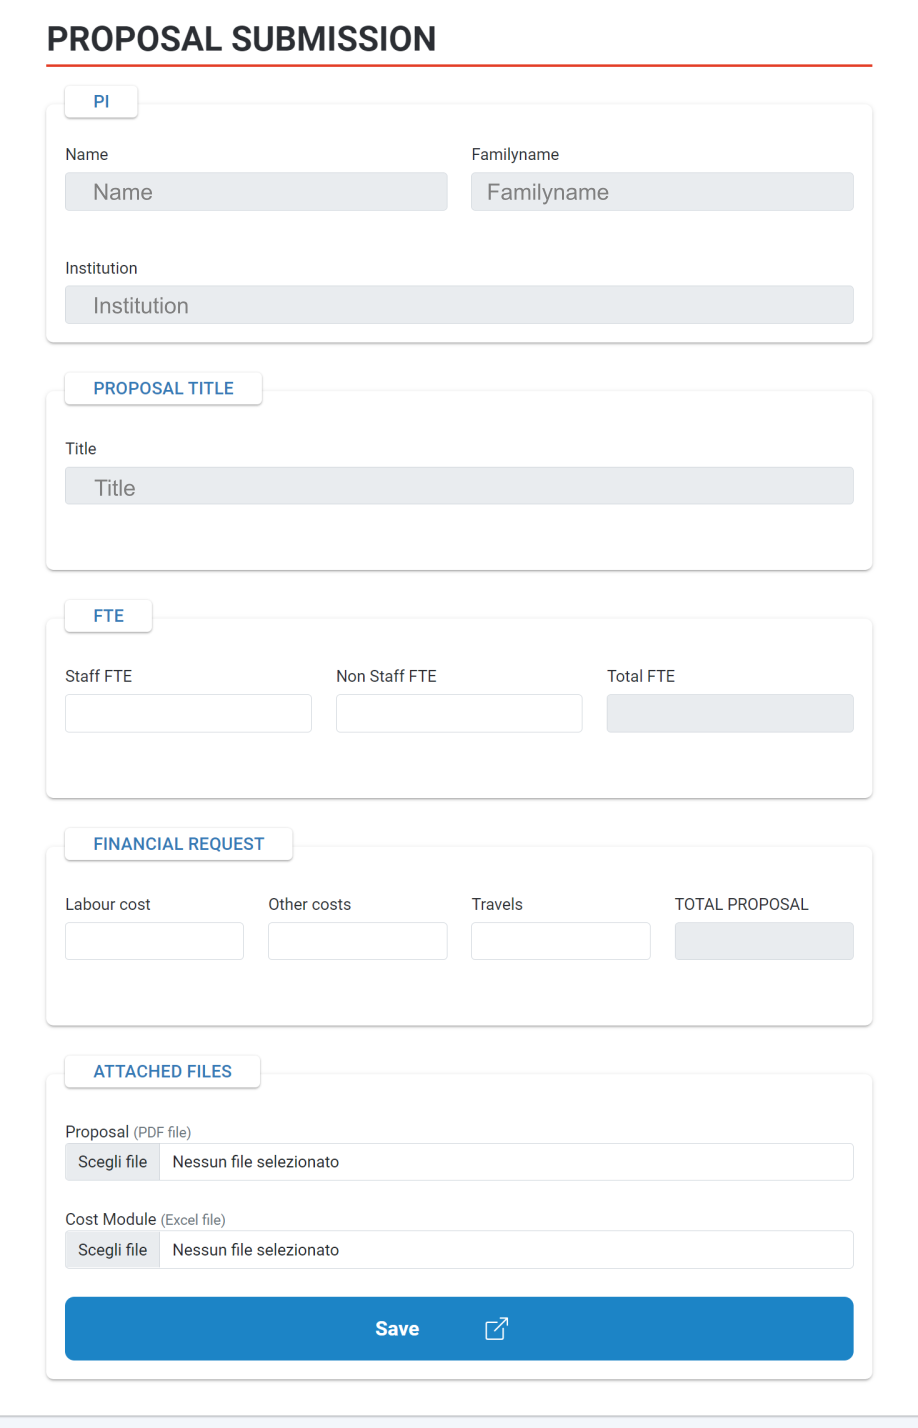Select the FINANCIAL REQUEST section label
The image size is (918, 1428).
178,844
